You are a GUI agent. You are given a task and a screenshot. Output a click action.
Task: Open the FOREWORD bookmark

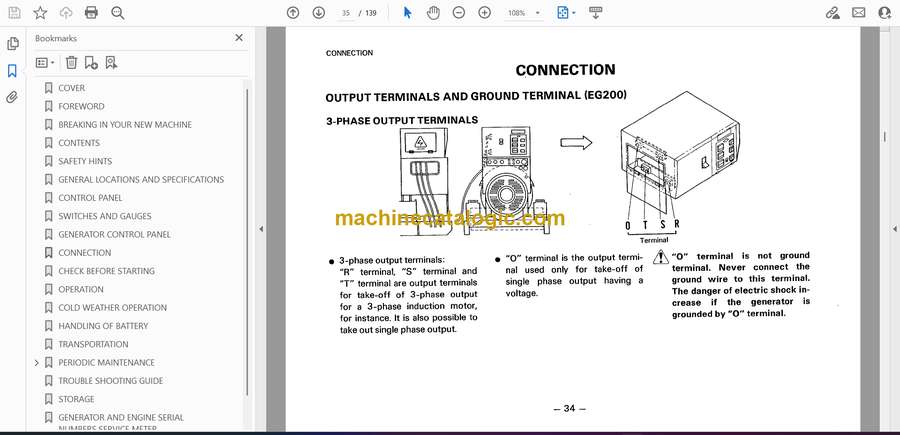tap(81, 106)
